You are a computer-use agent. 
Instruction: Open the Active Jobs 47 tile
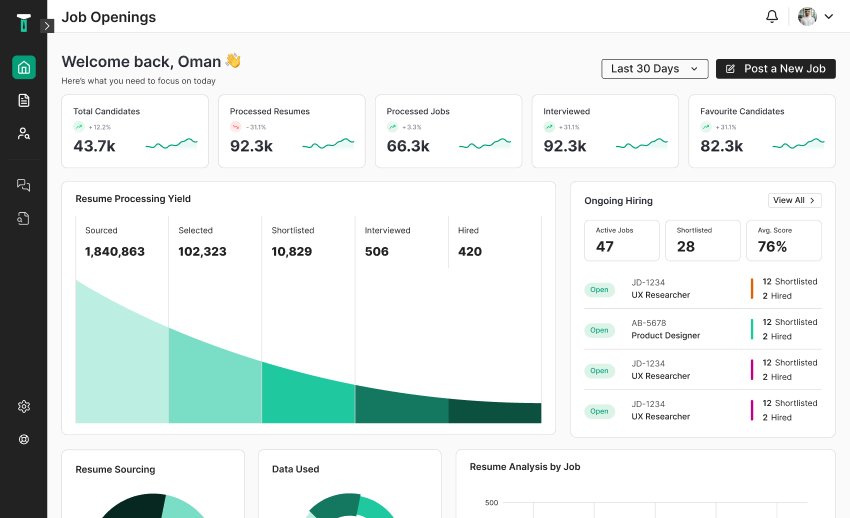[622, 241]
